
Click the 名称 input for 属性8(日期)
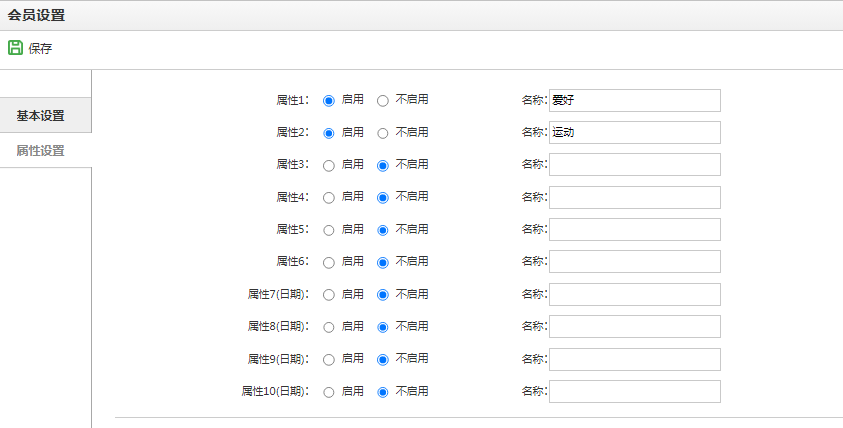pyautogui.click(x=634, y=326)
